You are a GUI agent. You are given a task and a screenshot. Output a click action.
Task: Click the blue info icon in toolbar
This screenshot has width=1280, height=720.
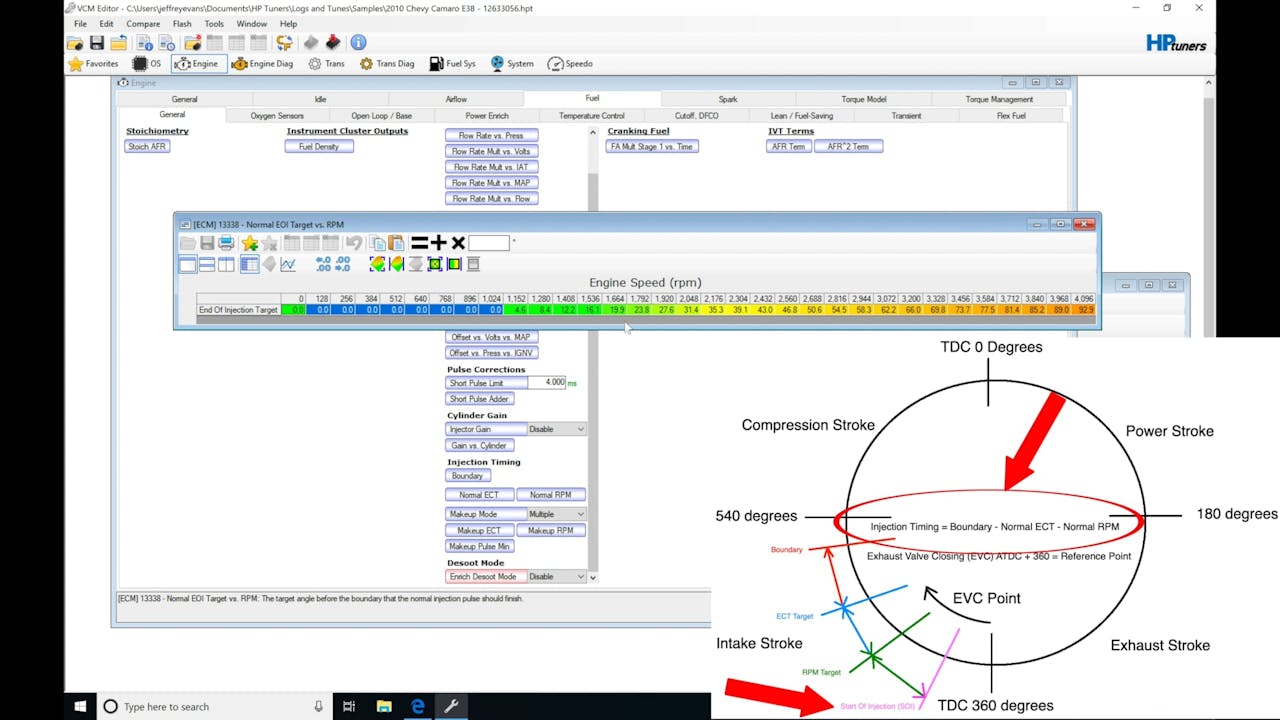(358, 42)
